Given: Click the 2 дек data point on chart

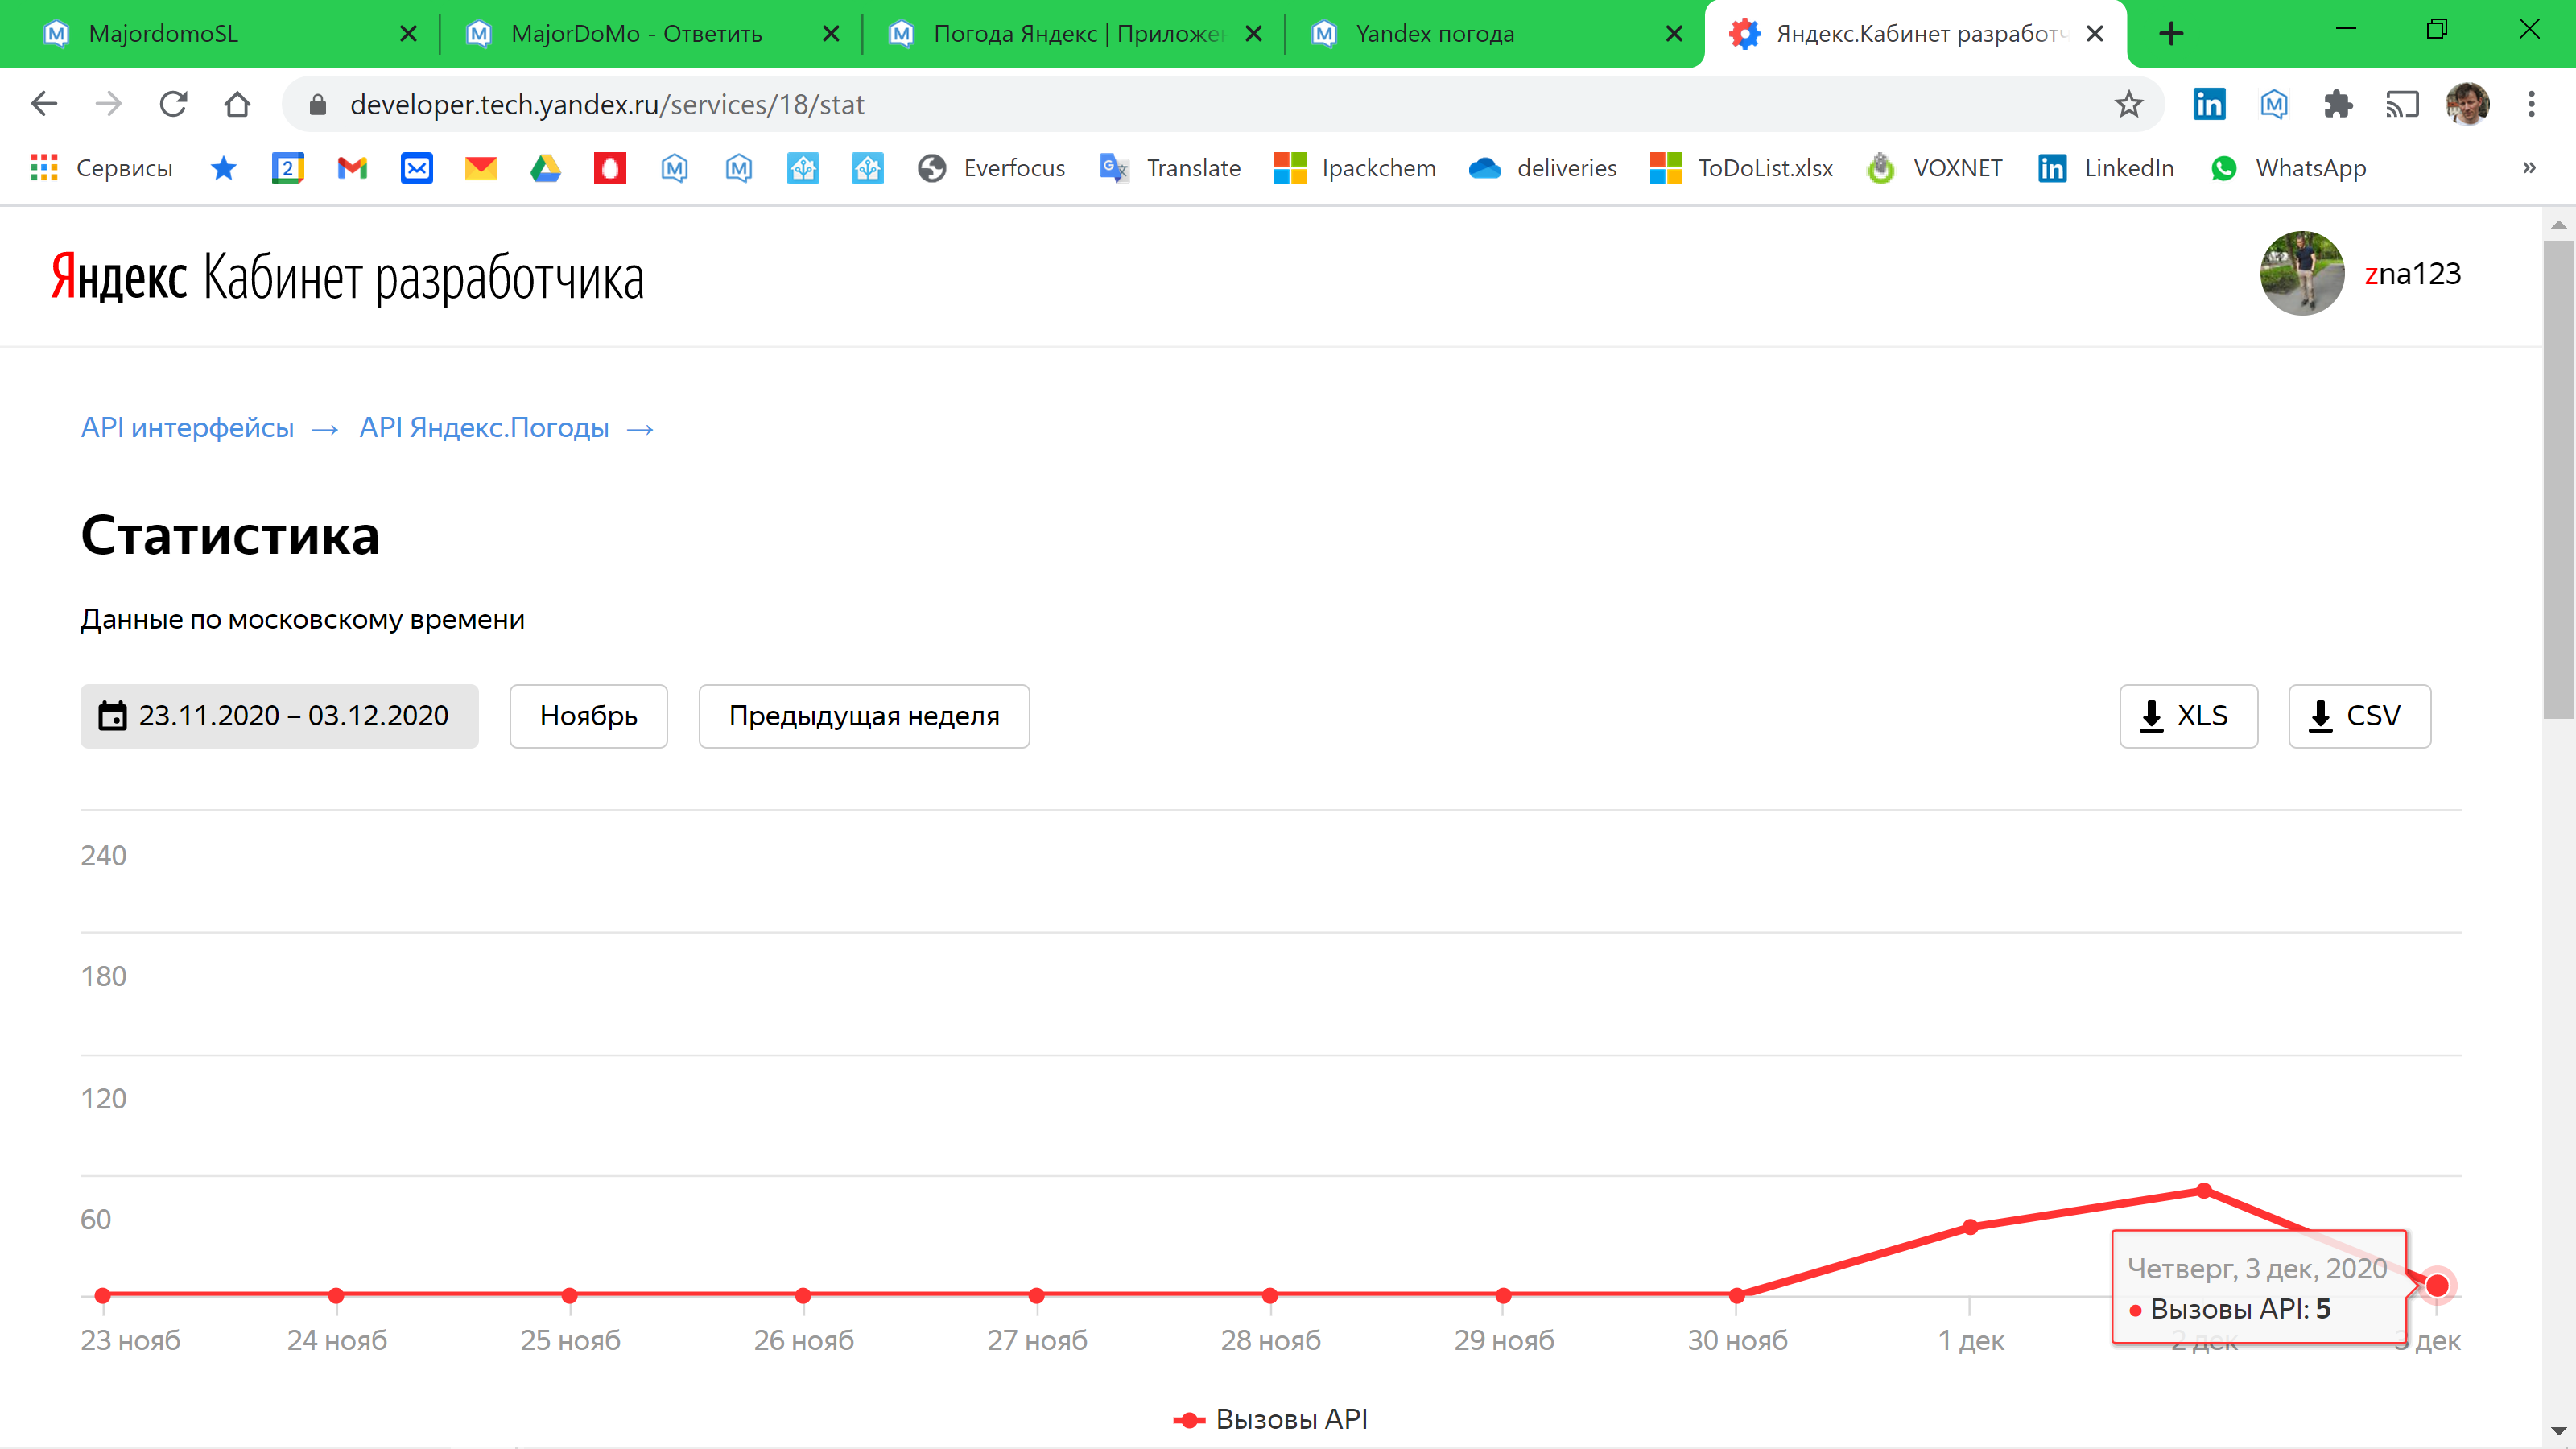Looking at the screenshot, I should (x=2203, y=1190).
